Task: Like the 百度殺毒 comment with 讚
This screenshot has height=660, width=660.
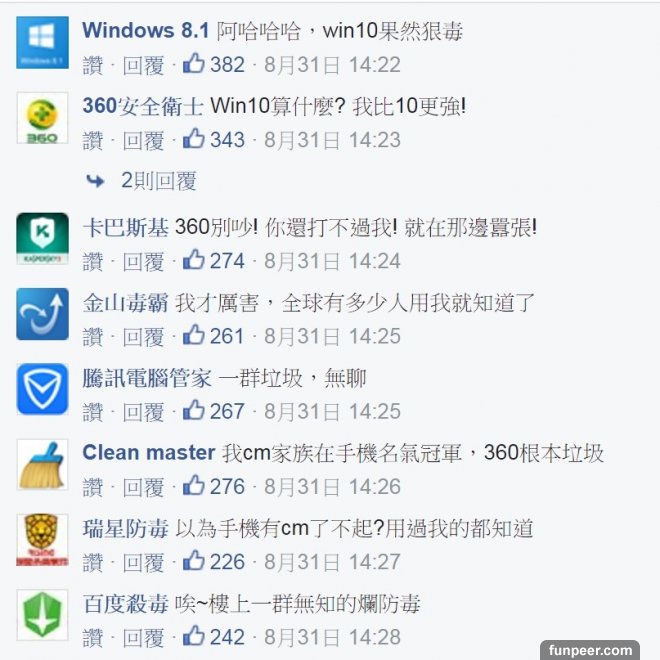Action: 93,638
